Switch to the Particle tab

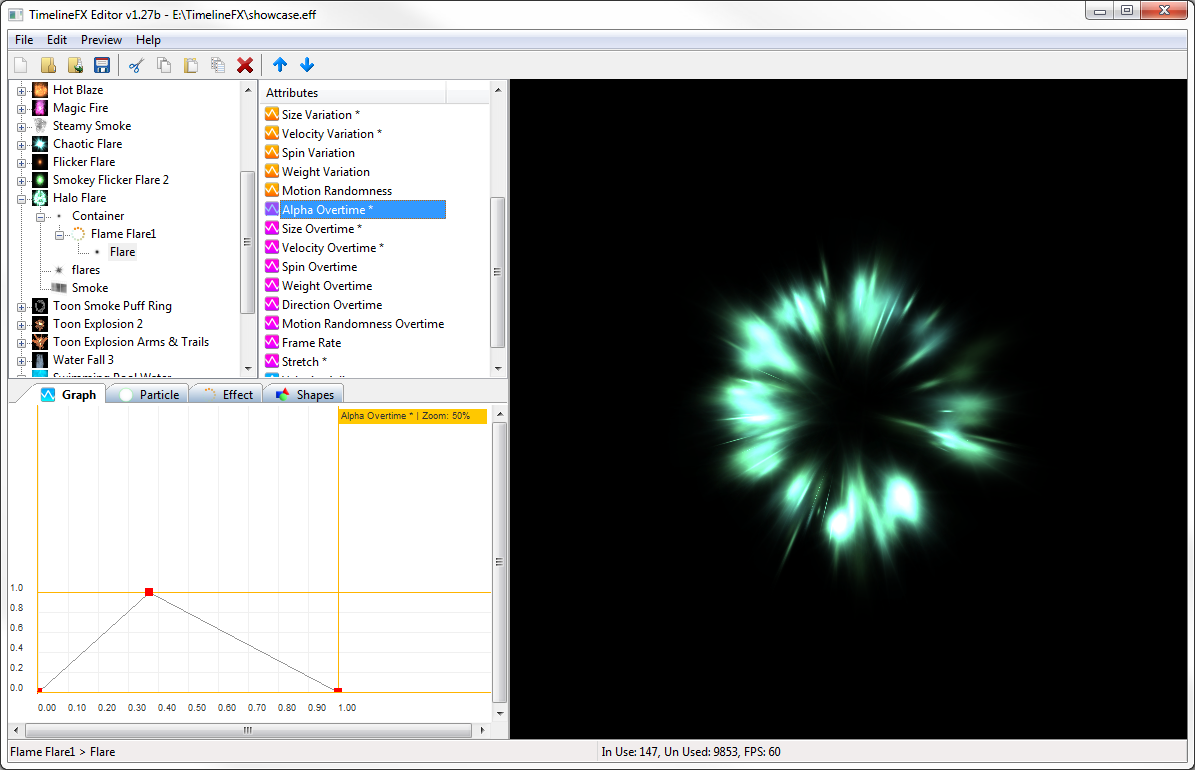(x=148, y=394)
